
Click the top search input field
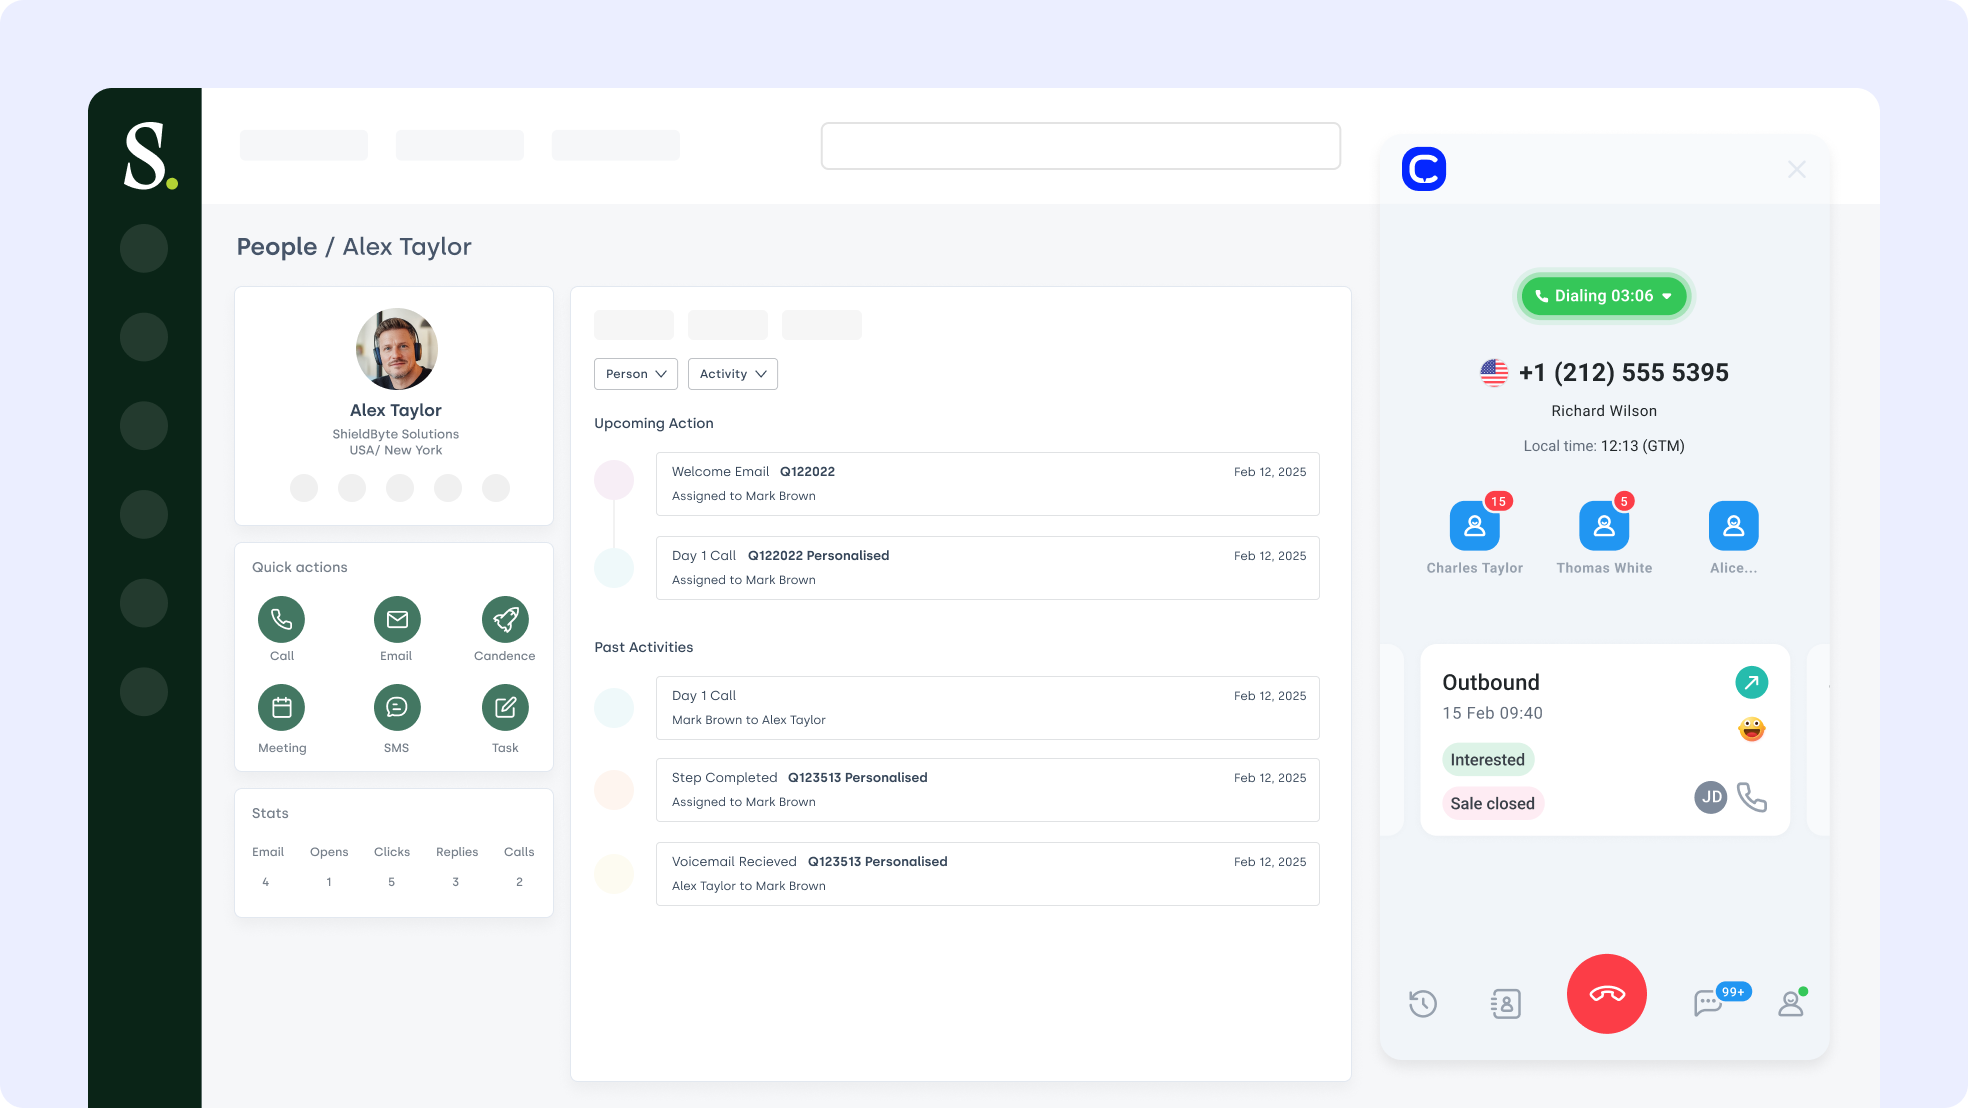tap(1080, 146)
